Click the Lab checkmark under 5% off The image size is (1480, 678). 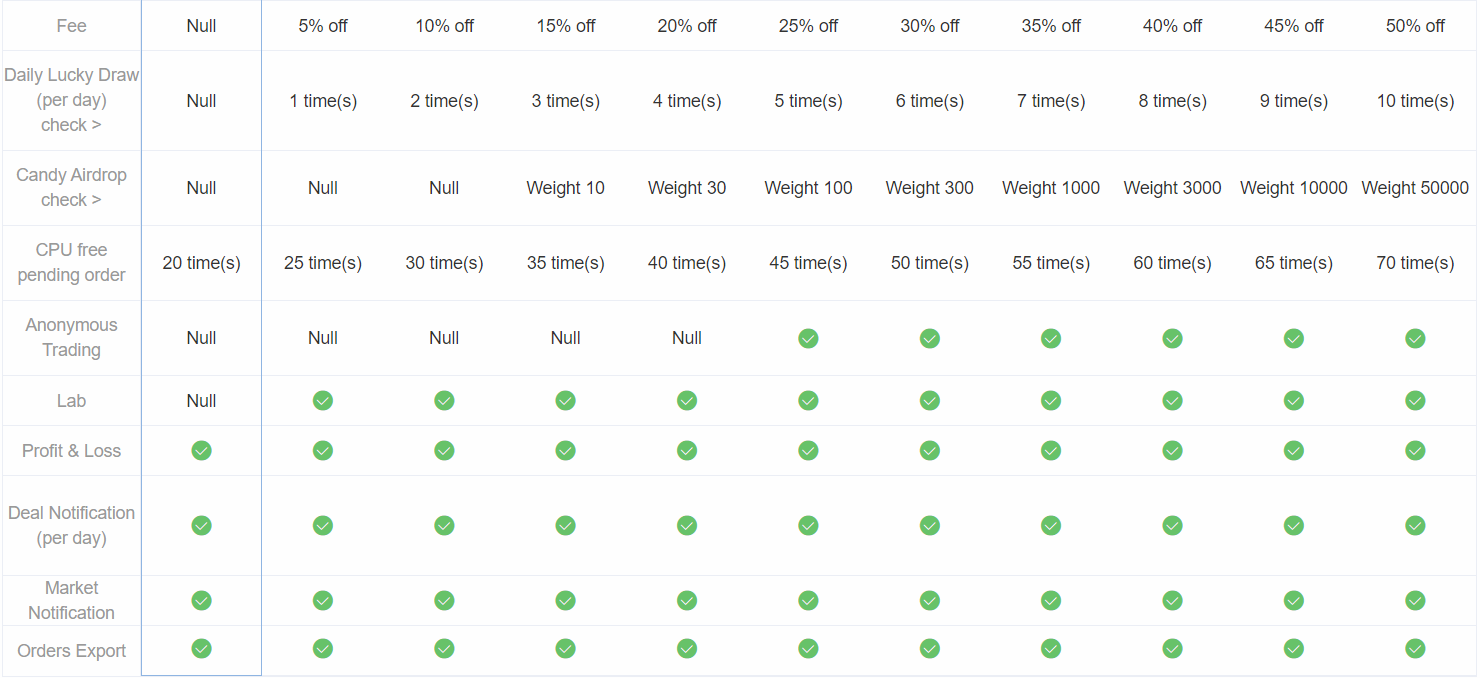tap(322, 400)
